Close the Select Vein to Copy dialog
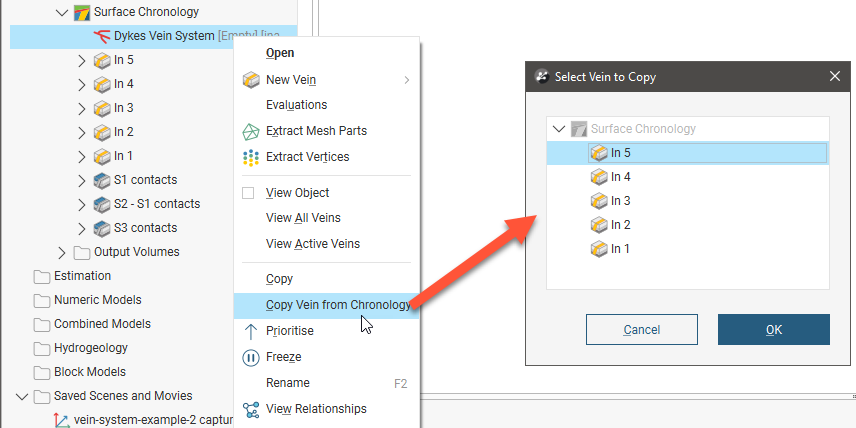 pyautogui.click(x=835, y=76)
